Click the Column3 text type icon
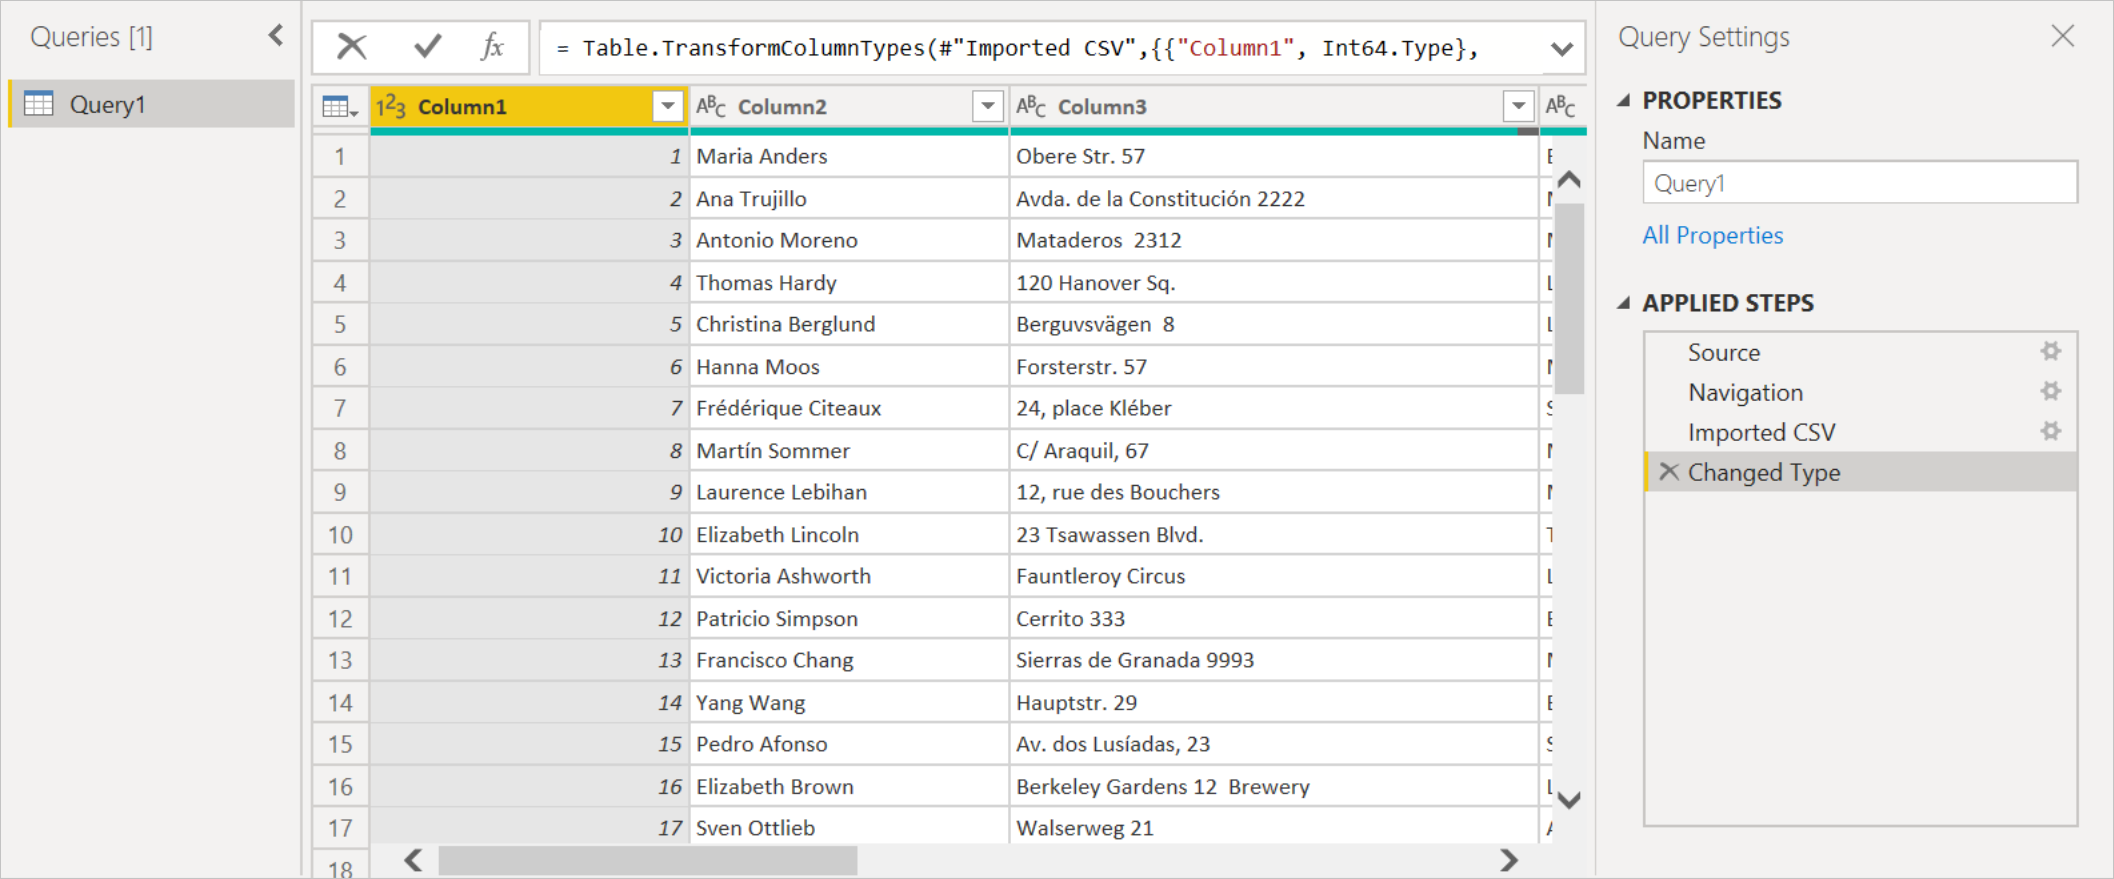Image resolution: width=2114 pixels, height=879 pixels. pos(1031,106)
